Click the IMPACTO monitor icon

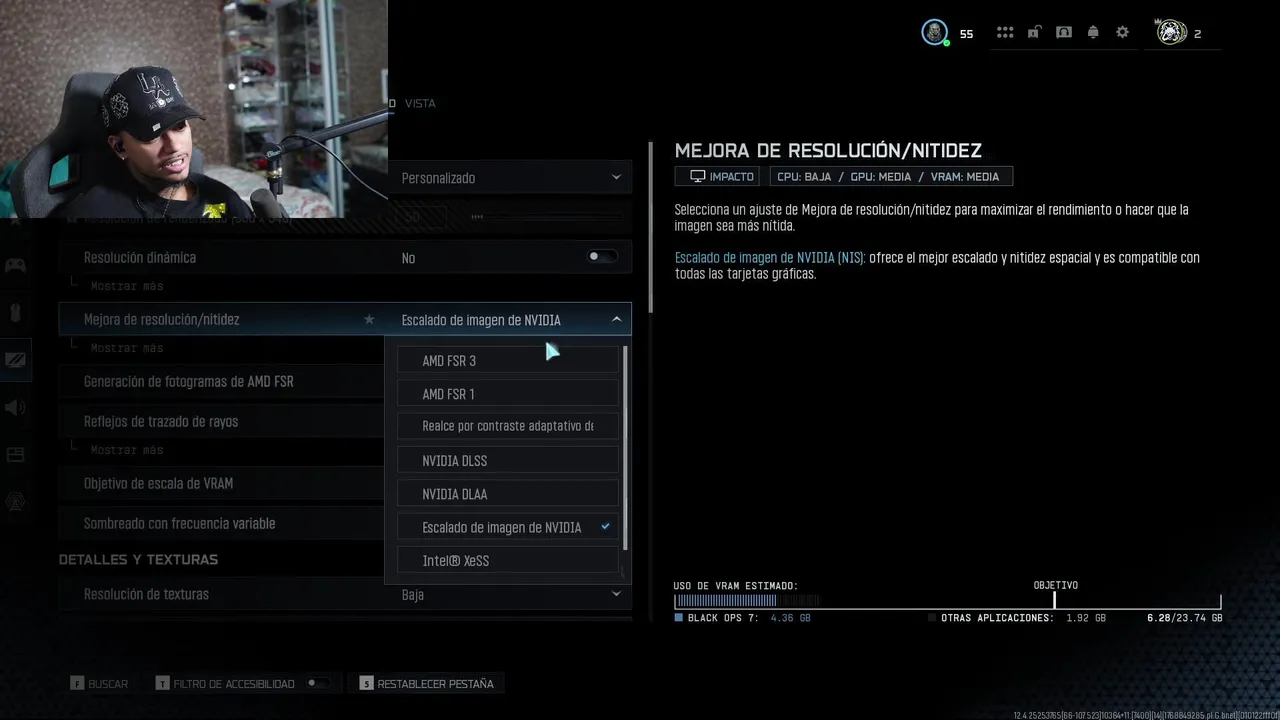(697, 176)
